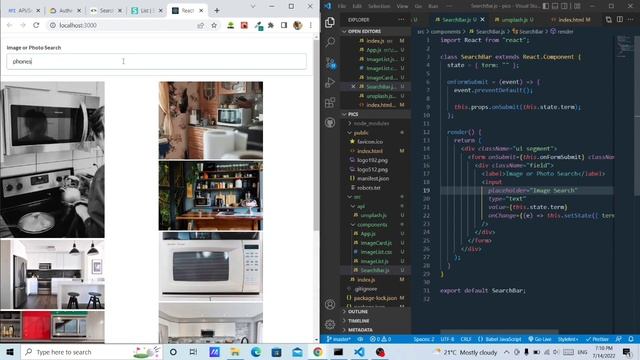Screen dimensions: 640x360
Task: Open the Manage gear in VS Code
Action: tap(330, 324)
